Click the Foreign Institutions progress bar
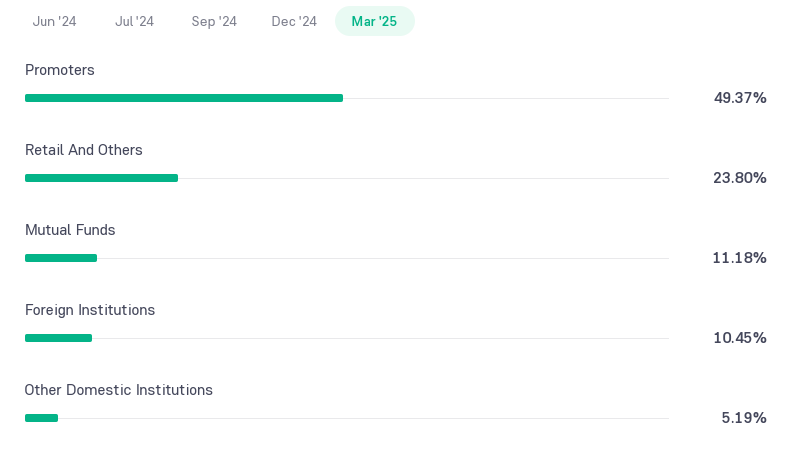 (x=58, y=338)
